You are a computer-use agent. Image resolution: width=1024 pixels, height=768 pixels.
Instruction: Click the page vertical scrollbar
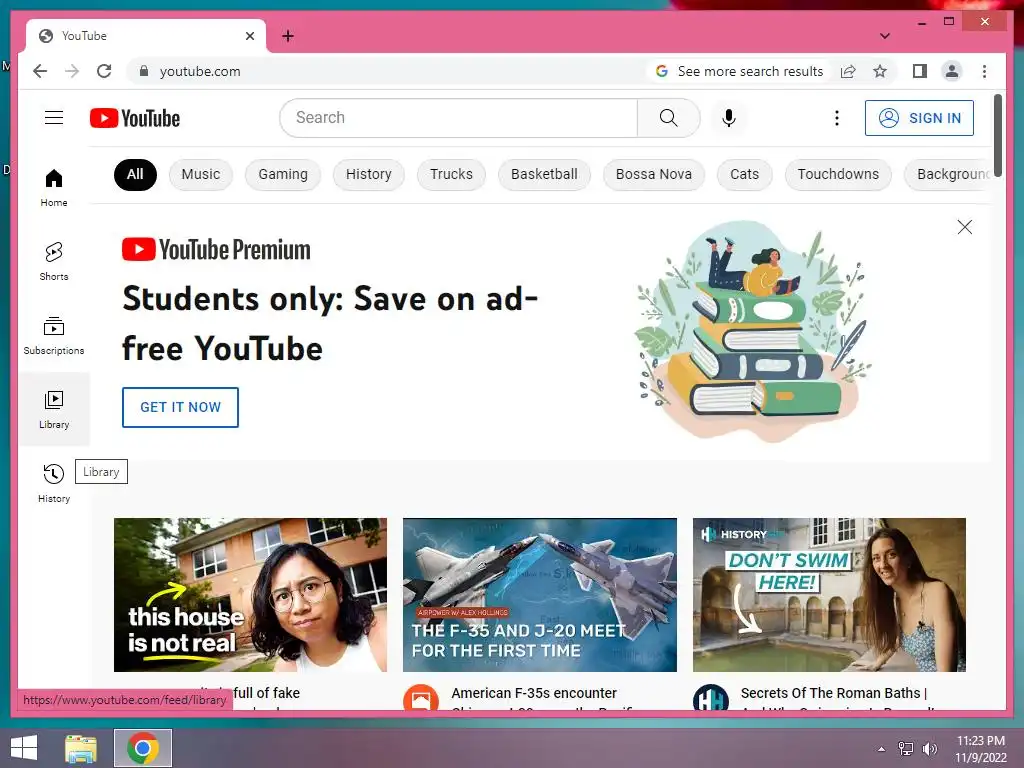[997, 134]
